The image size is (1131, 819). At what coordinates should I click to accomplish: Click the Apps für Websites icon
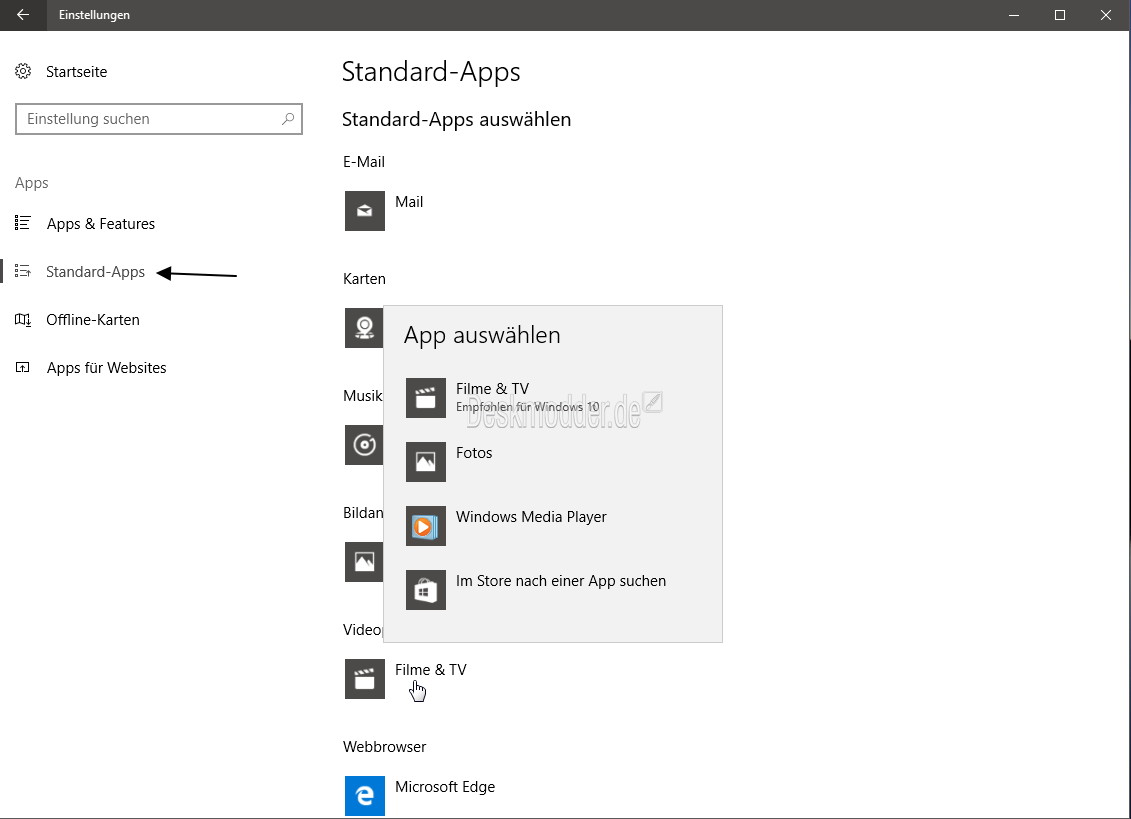23,367
